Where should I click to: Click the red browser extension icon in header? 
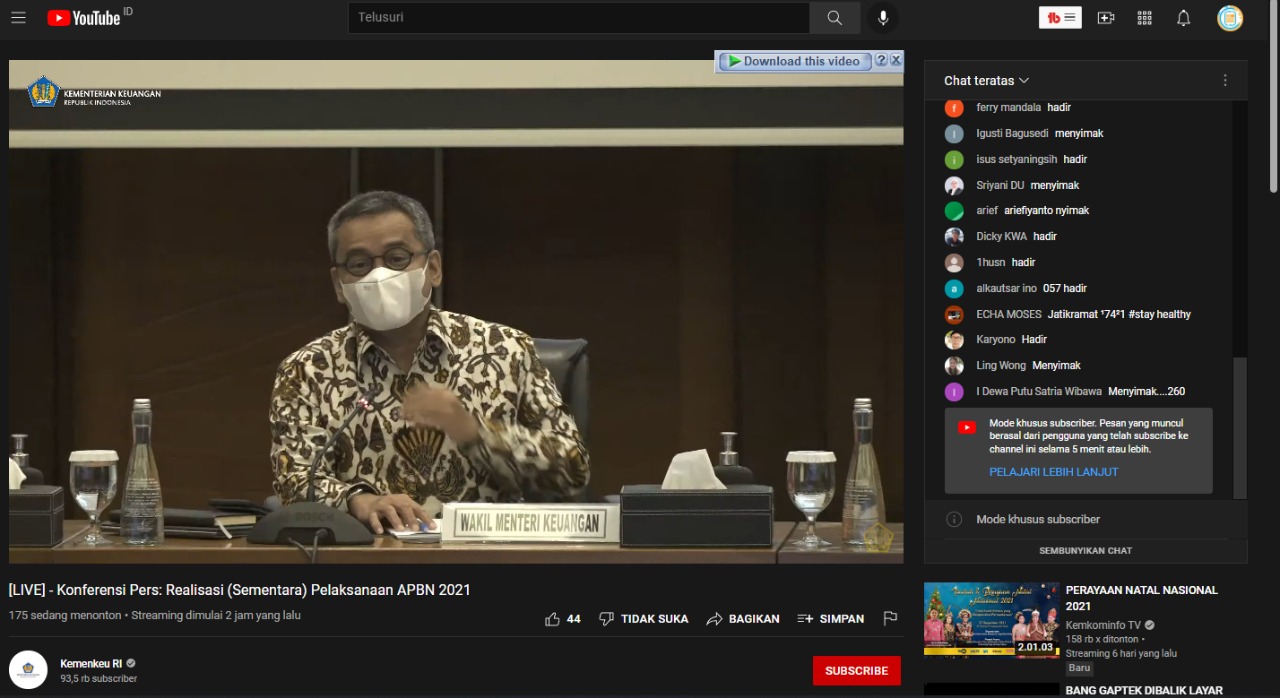coord(1060,18)
